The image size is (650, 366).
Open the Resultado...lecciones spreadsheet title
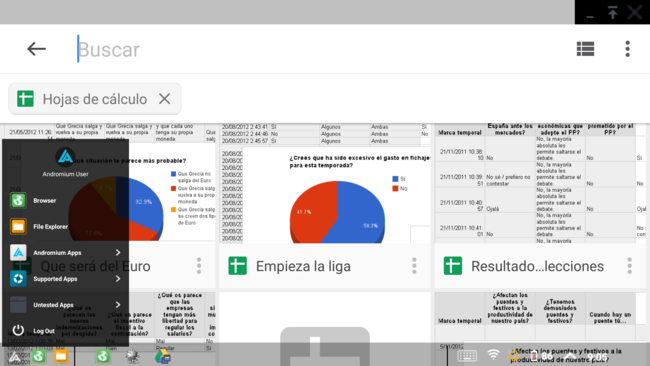[537, 266]
